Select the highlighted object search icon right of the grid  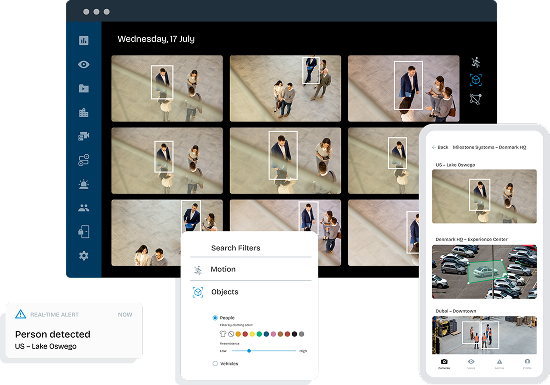point(476,80)
